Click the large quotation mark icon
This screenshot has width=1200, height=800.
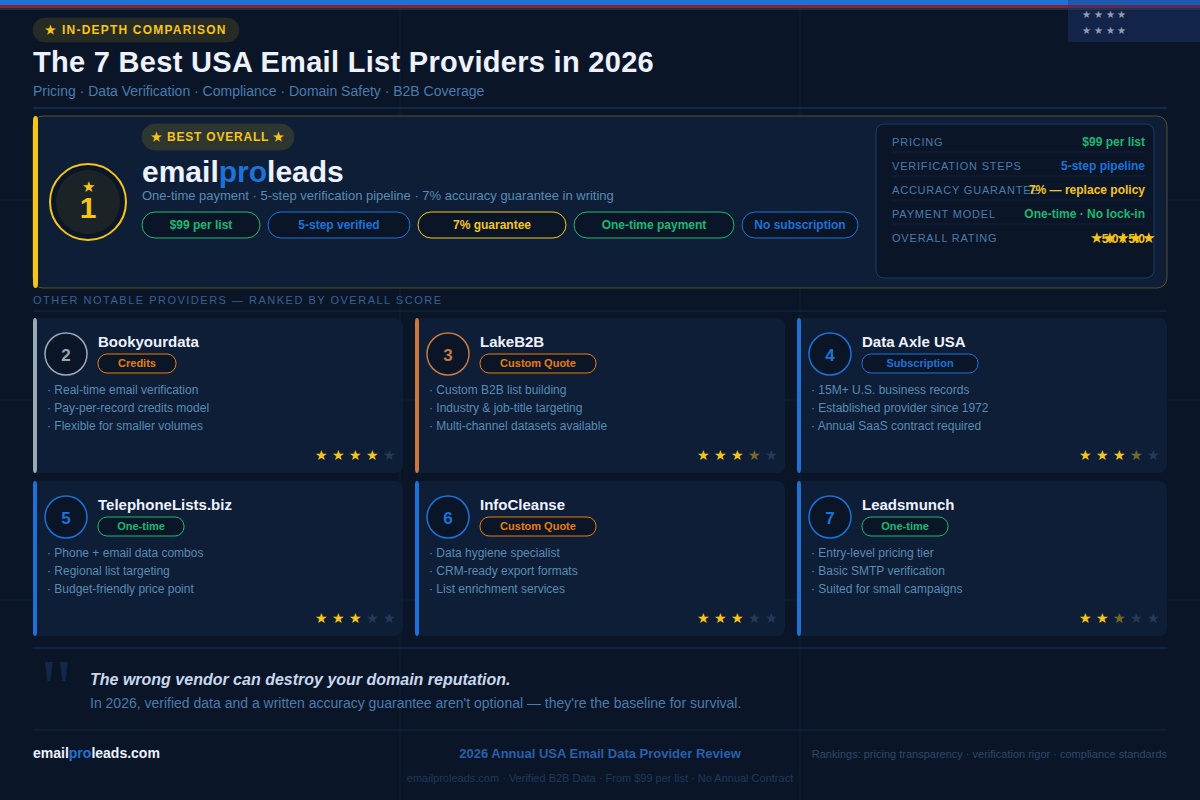(x=56, y=675)
